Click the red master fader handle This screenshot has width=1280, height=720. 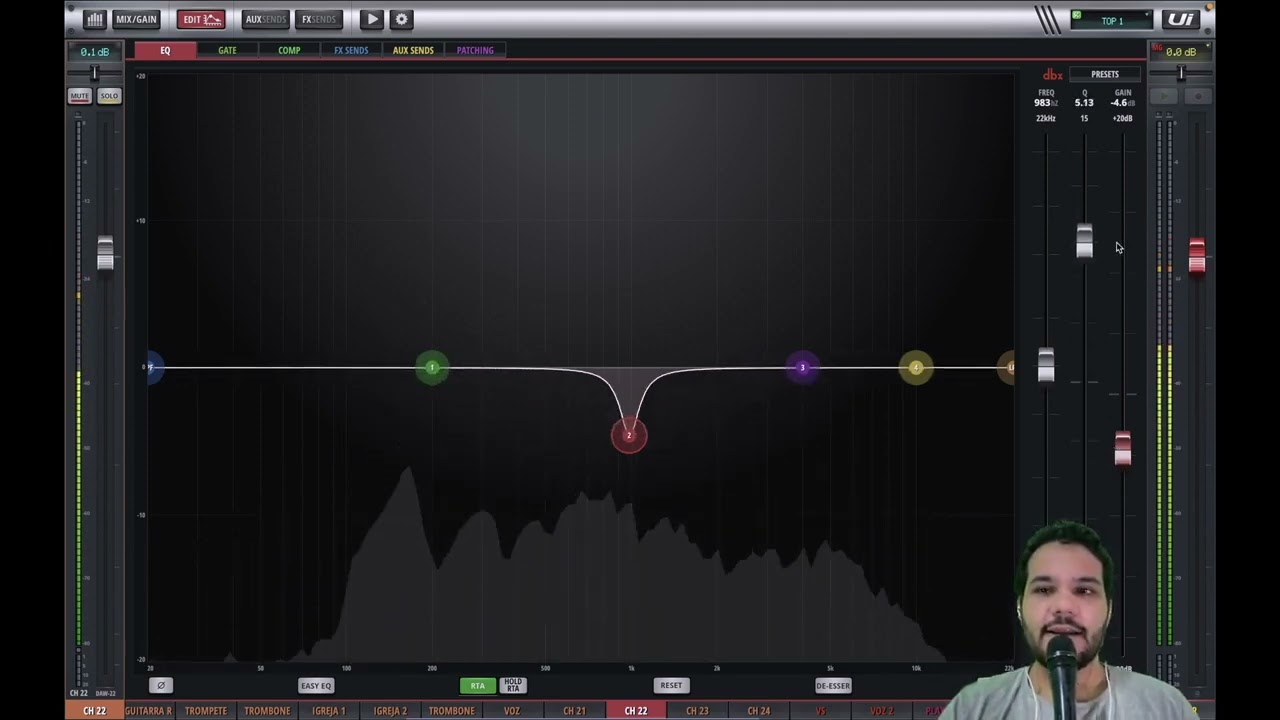tap(1197, 255)
